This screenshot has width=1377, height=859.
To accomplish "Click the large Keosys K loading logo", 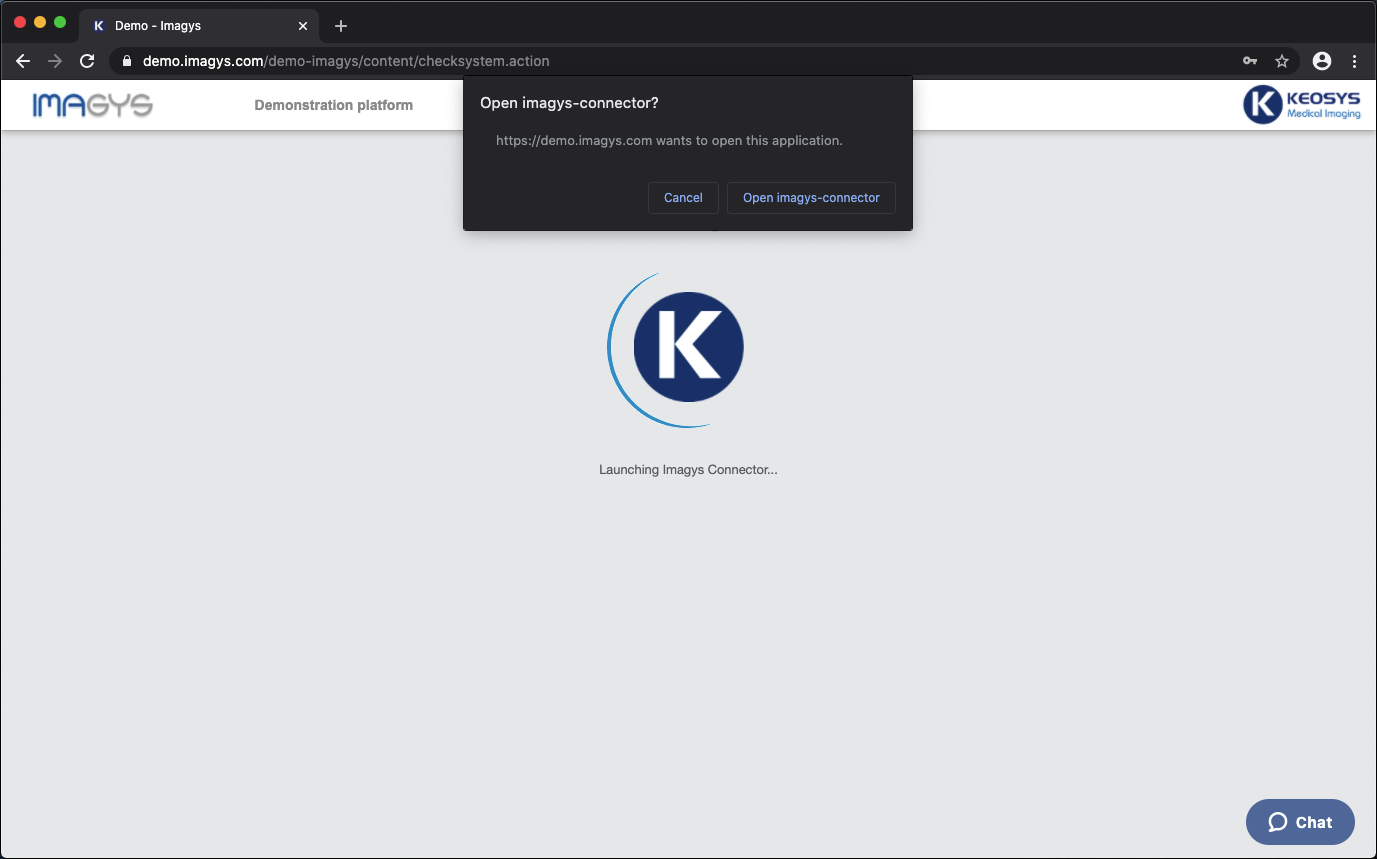I will [x=688, y=347].
